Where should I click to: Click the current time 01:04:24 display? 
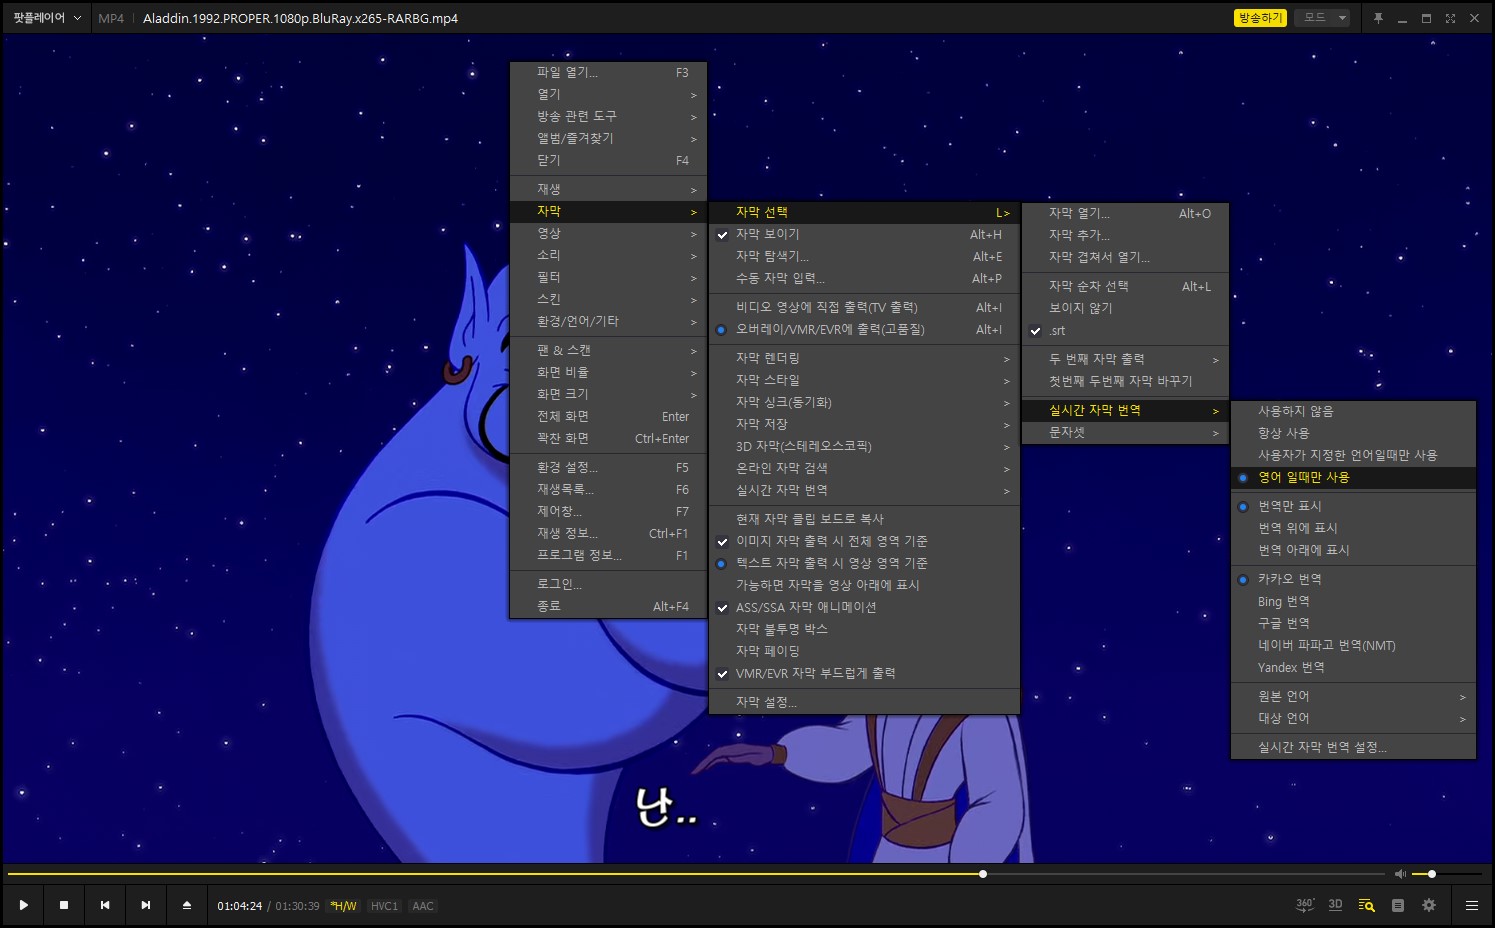(x=240, y=906)
